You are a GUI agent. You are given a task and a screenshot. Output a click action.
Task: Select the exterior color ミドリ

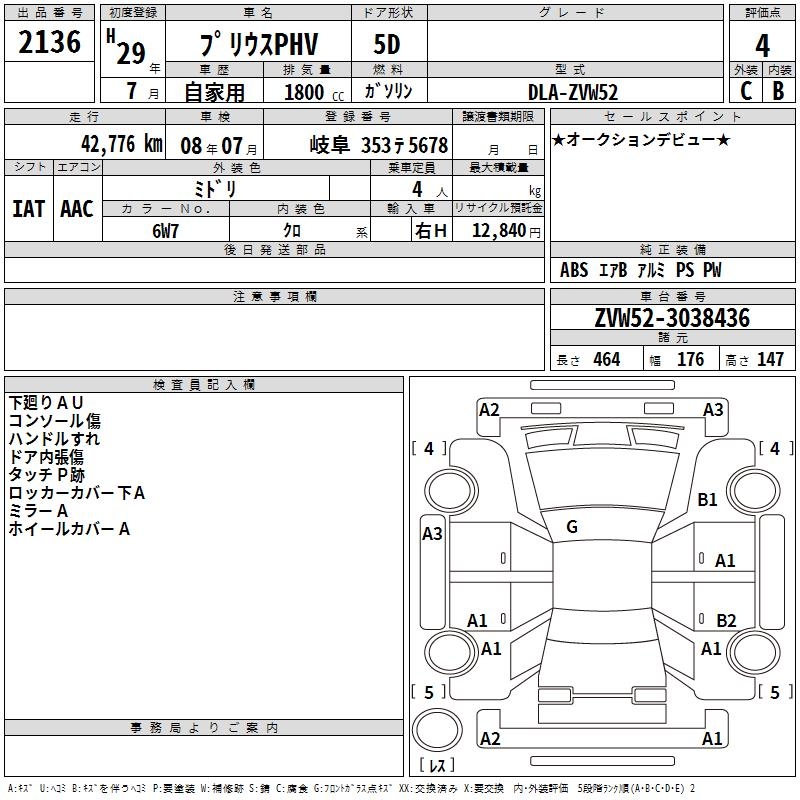215,189
